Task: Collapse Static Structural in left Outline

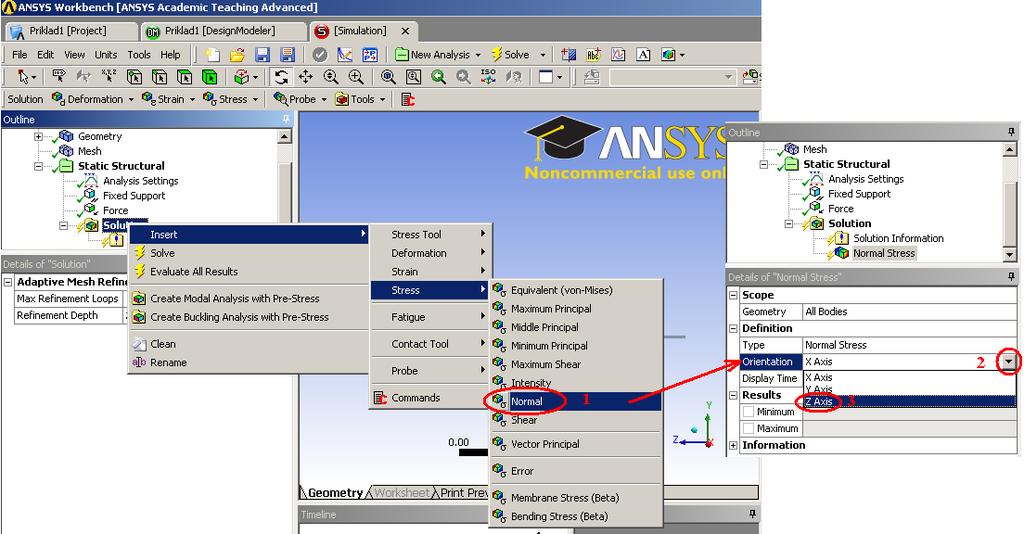Action: pos(39,166)
